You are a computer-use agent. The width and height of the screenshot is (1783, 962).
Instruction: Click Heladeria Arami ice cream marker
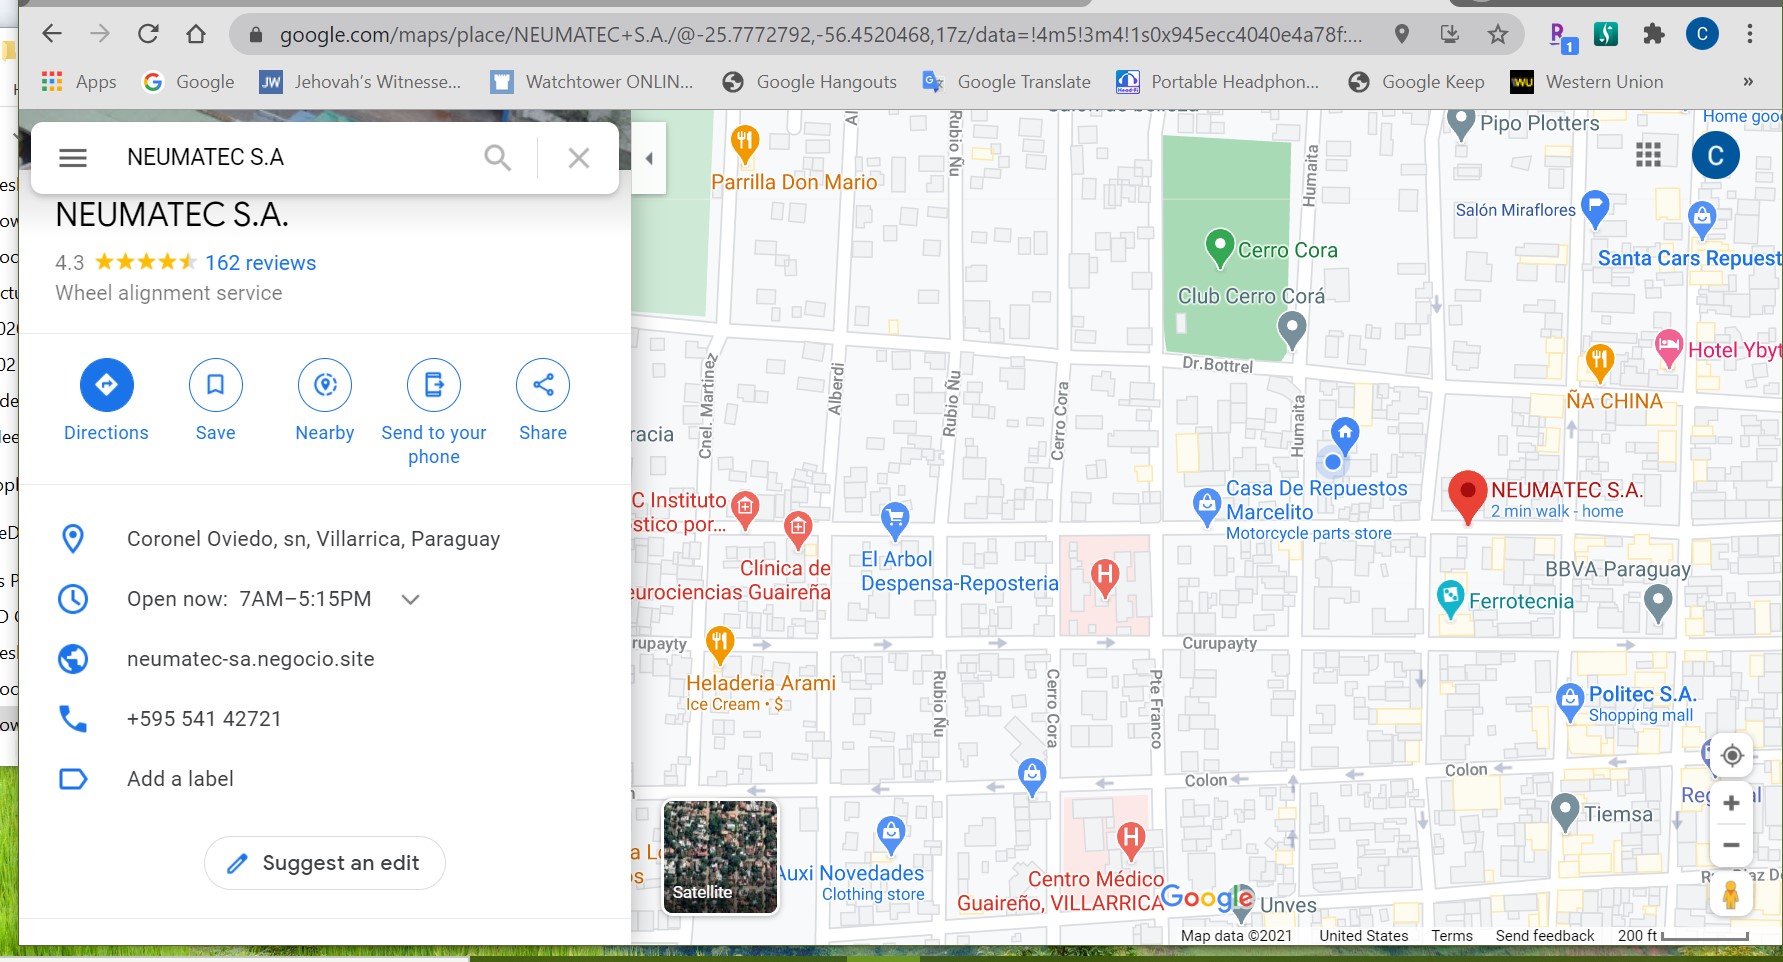pos(720,644)
